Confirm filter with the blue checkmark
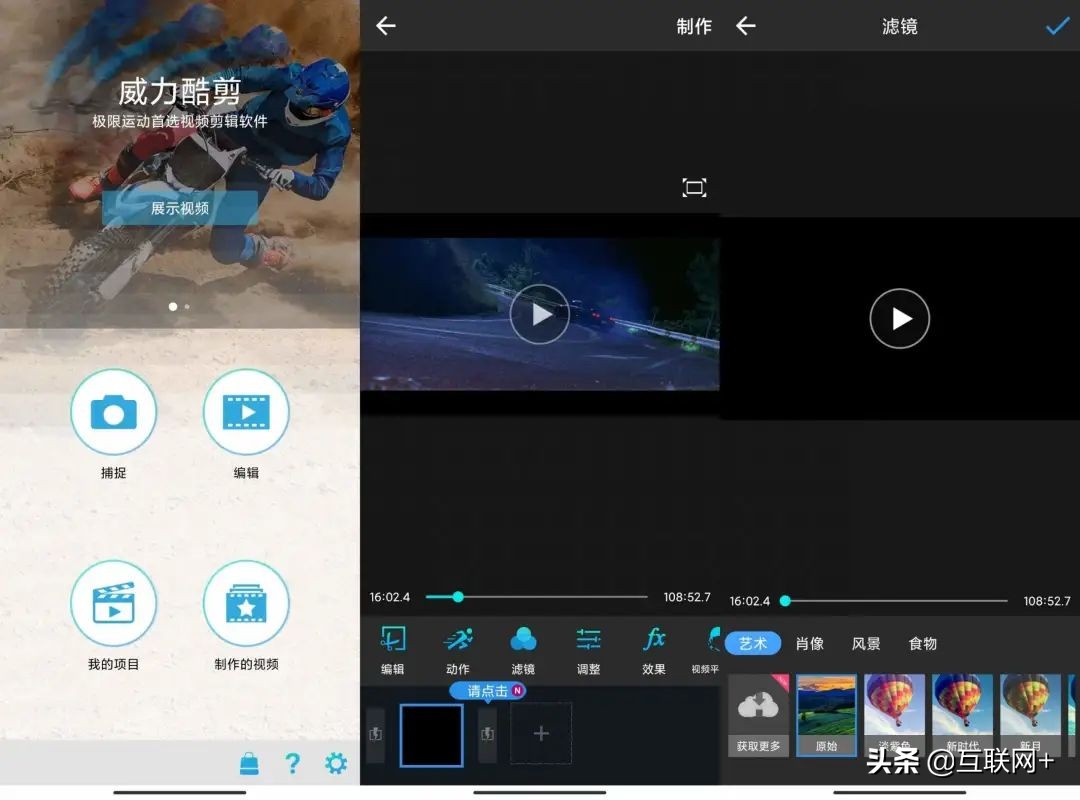1080x800 pixels. [1056, 26]
